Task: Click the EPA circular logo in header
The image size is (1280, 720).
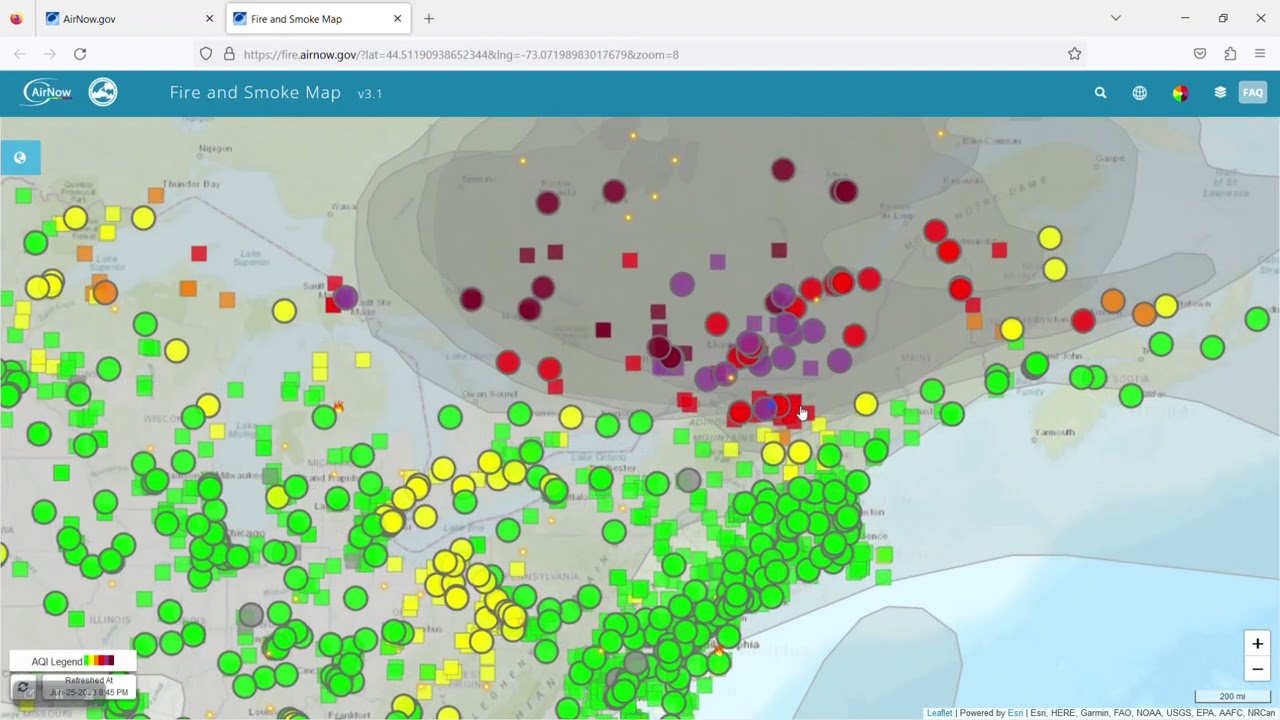Action: [x=103, y=92]
